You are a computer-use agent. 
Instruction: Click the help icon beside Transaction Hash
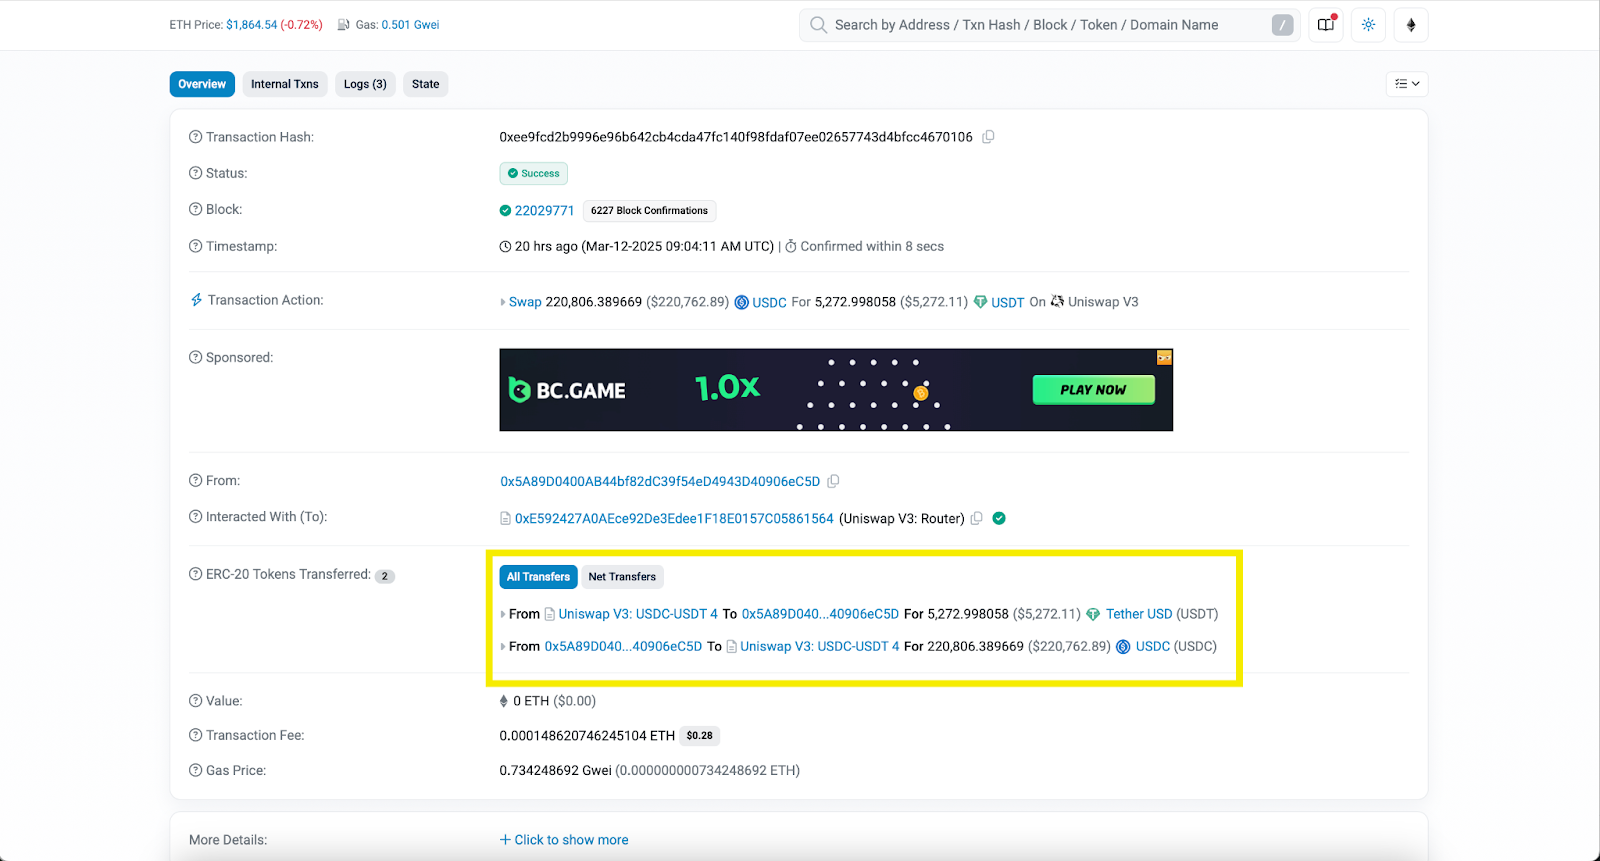point(195,137)
